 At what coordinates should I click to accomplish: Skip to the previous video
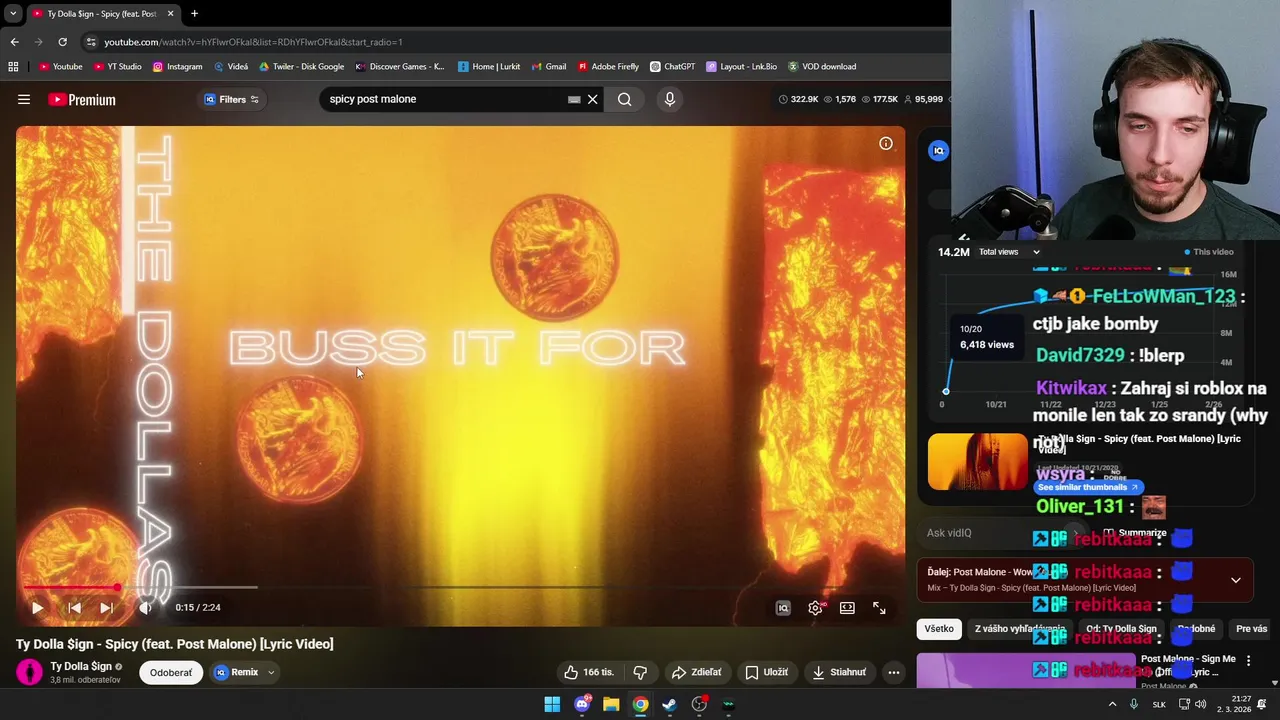click(x=74, y=607)
